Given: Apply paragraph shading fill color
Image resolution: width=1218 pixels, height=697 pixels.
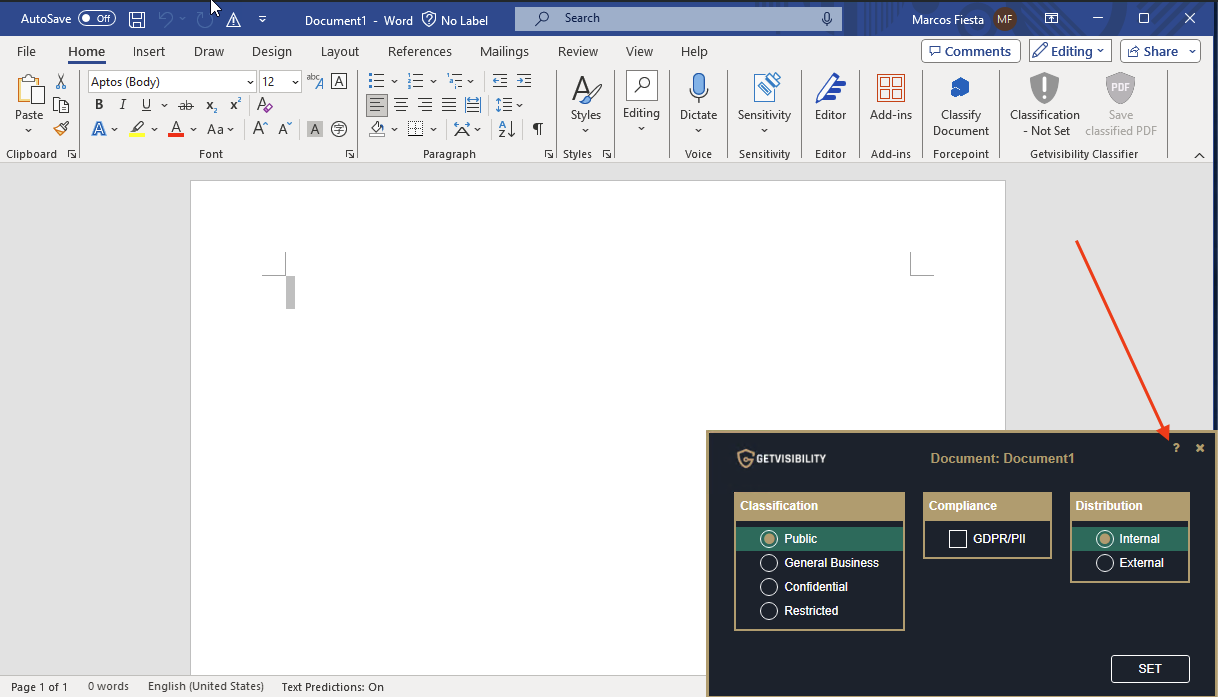Looking at the screenshot, I should [x=377, y=128].
